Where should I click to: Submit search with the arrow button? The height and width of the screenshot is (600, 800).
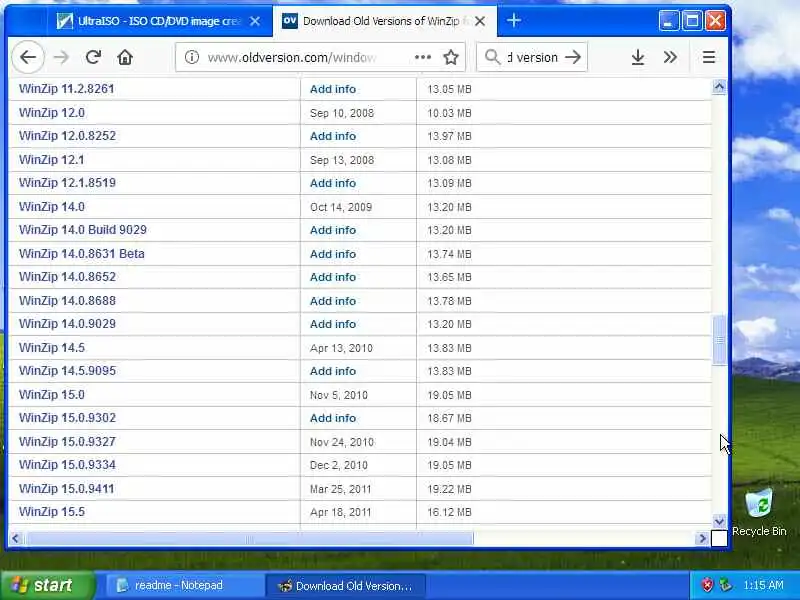pos(573,57)
